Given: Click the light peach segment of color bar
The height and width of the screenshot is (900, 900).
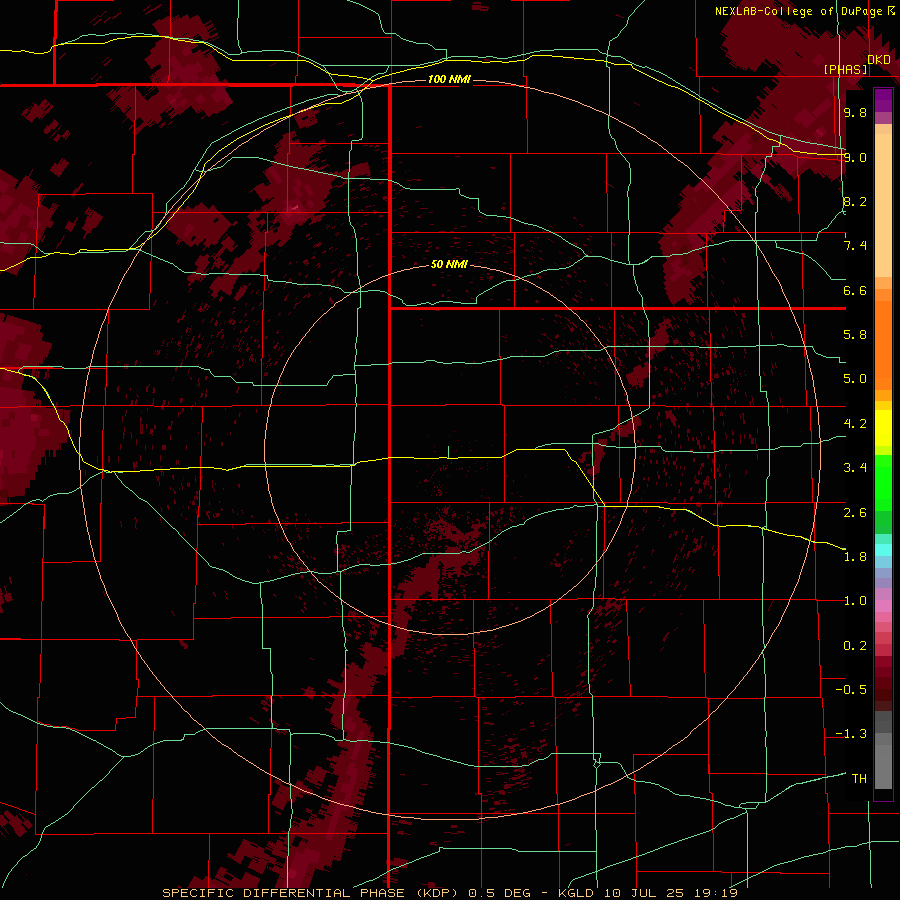Looking at the screenshot, I should tap(883, 205).
